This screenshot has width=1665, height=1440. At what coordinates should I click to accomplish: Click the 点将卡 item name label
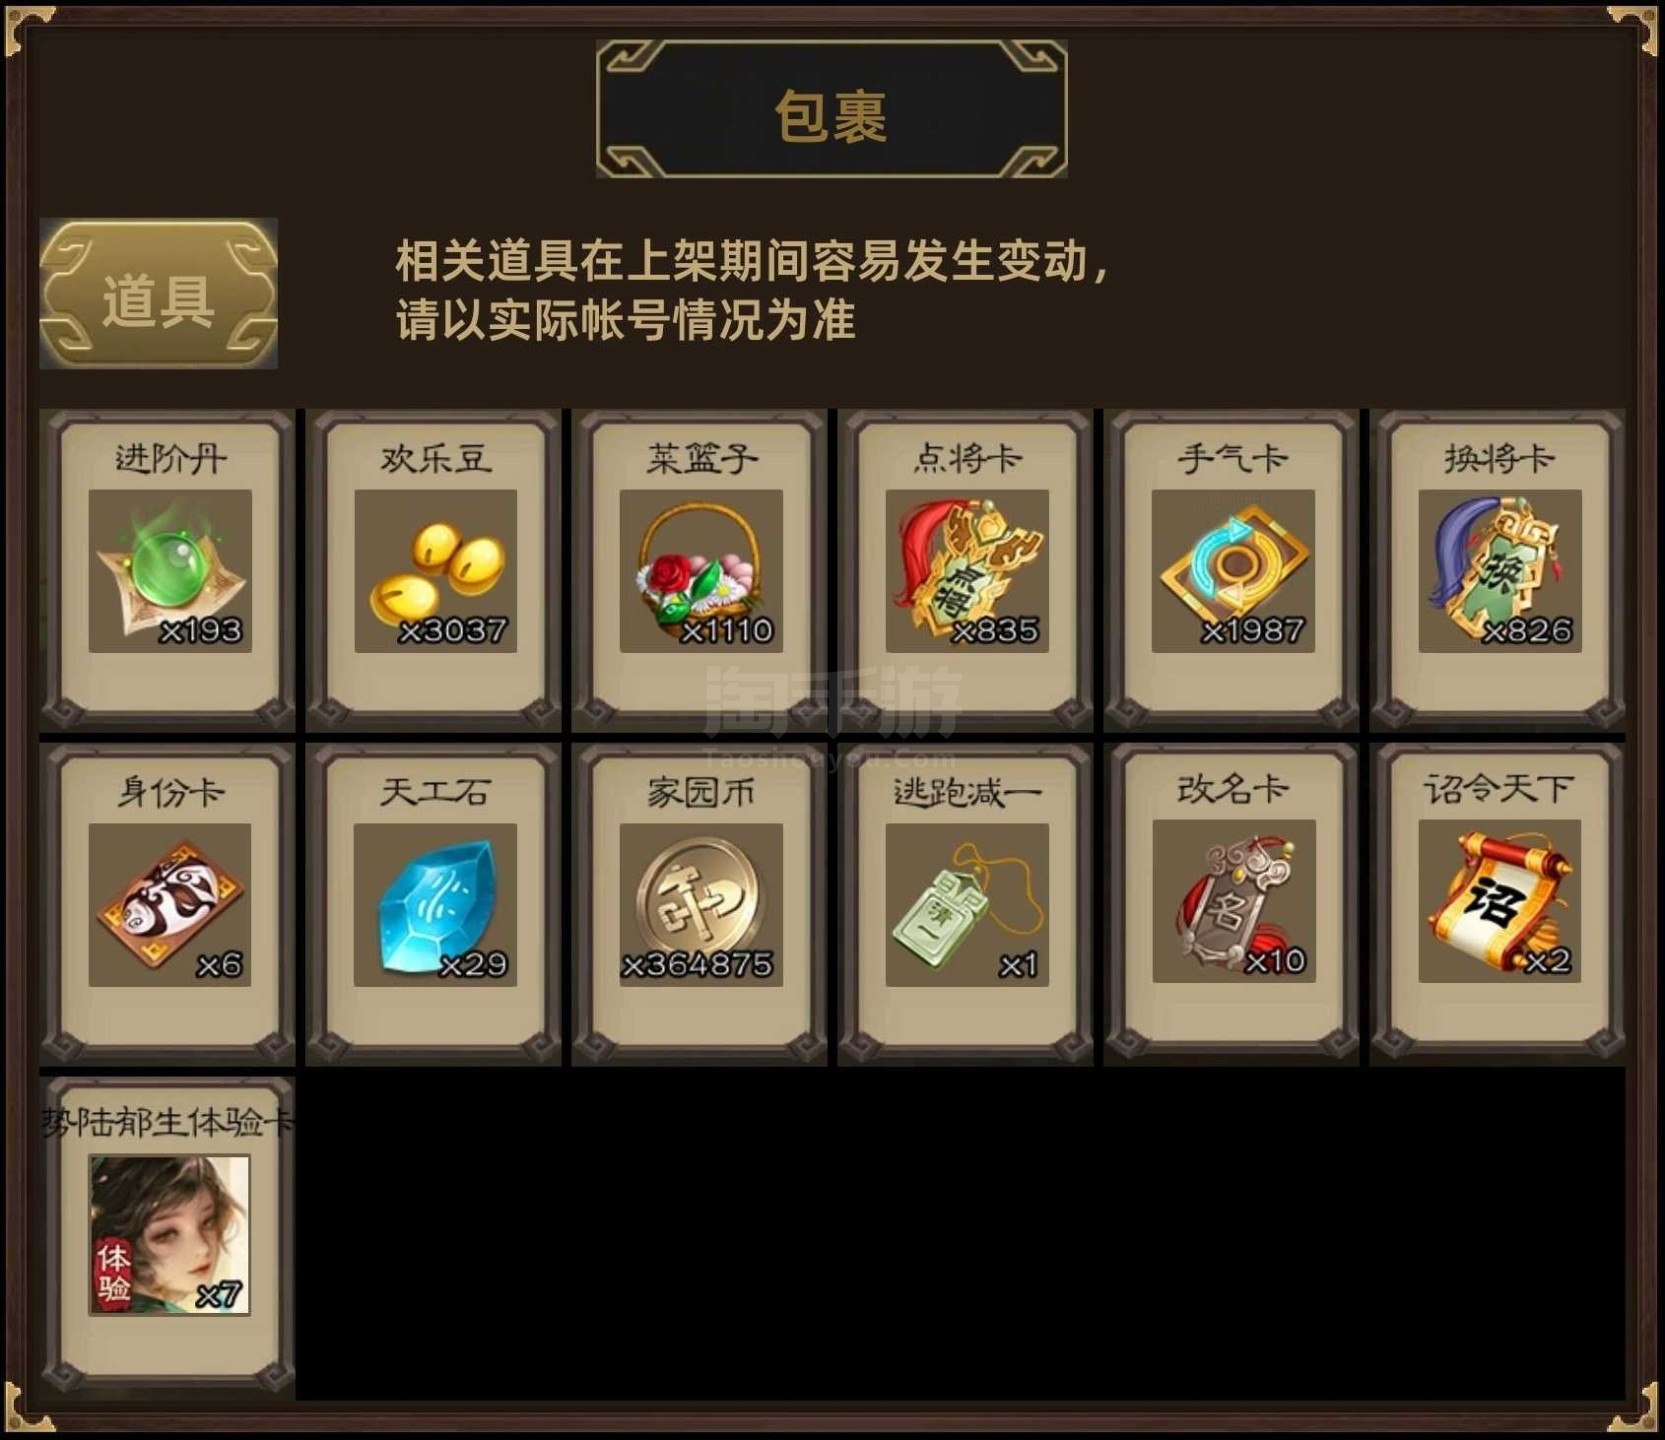tap(967, 458)
